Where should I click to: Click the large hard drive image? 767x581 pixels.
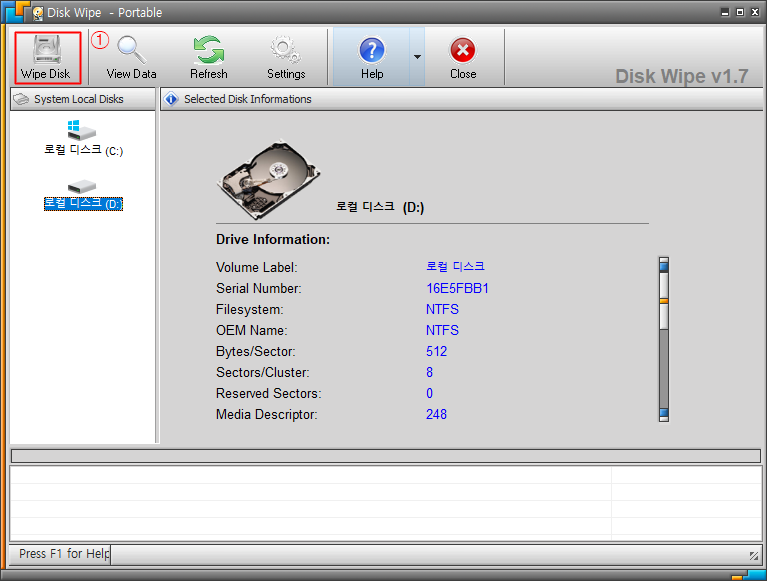click(x=268, y=179)
